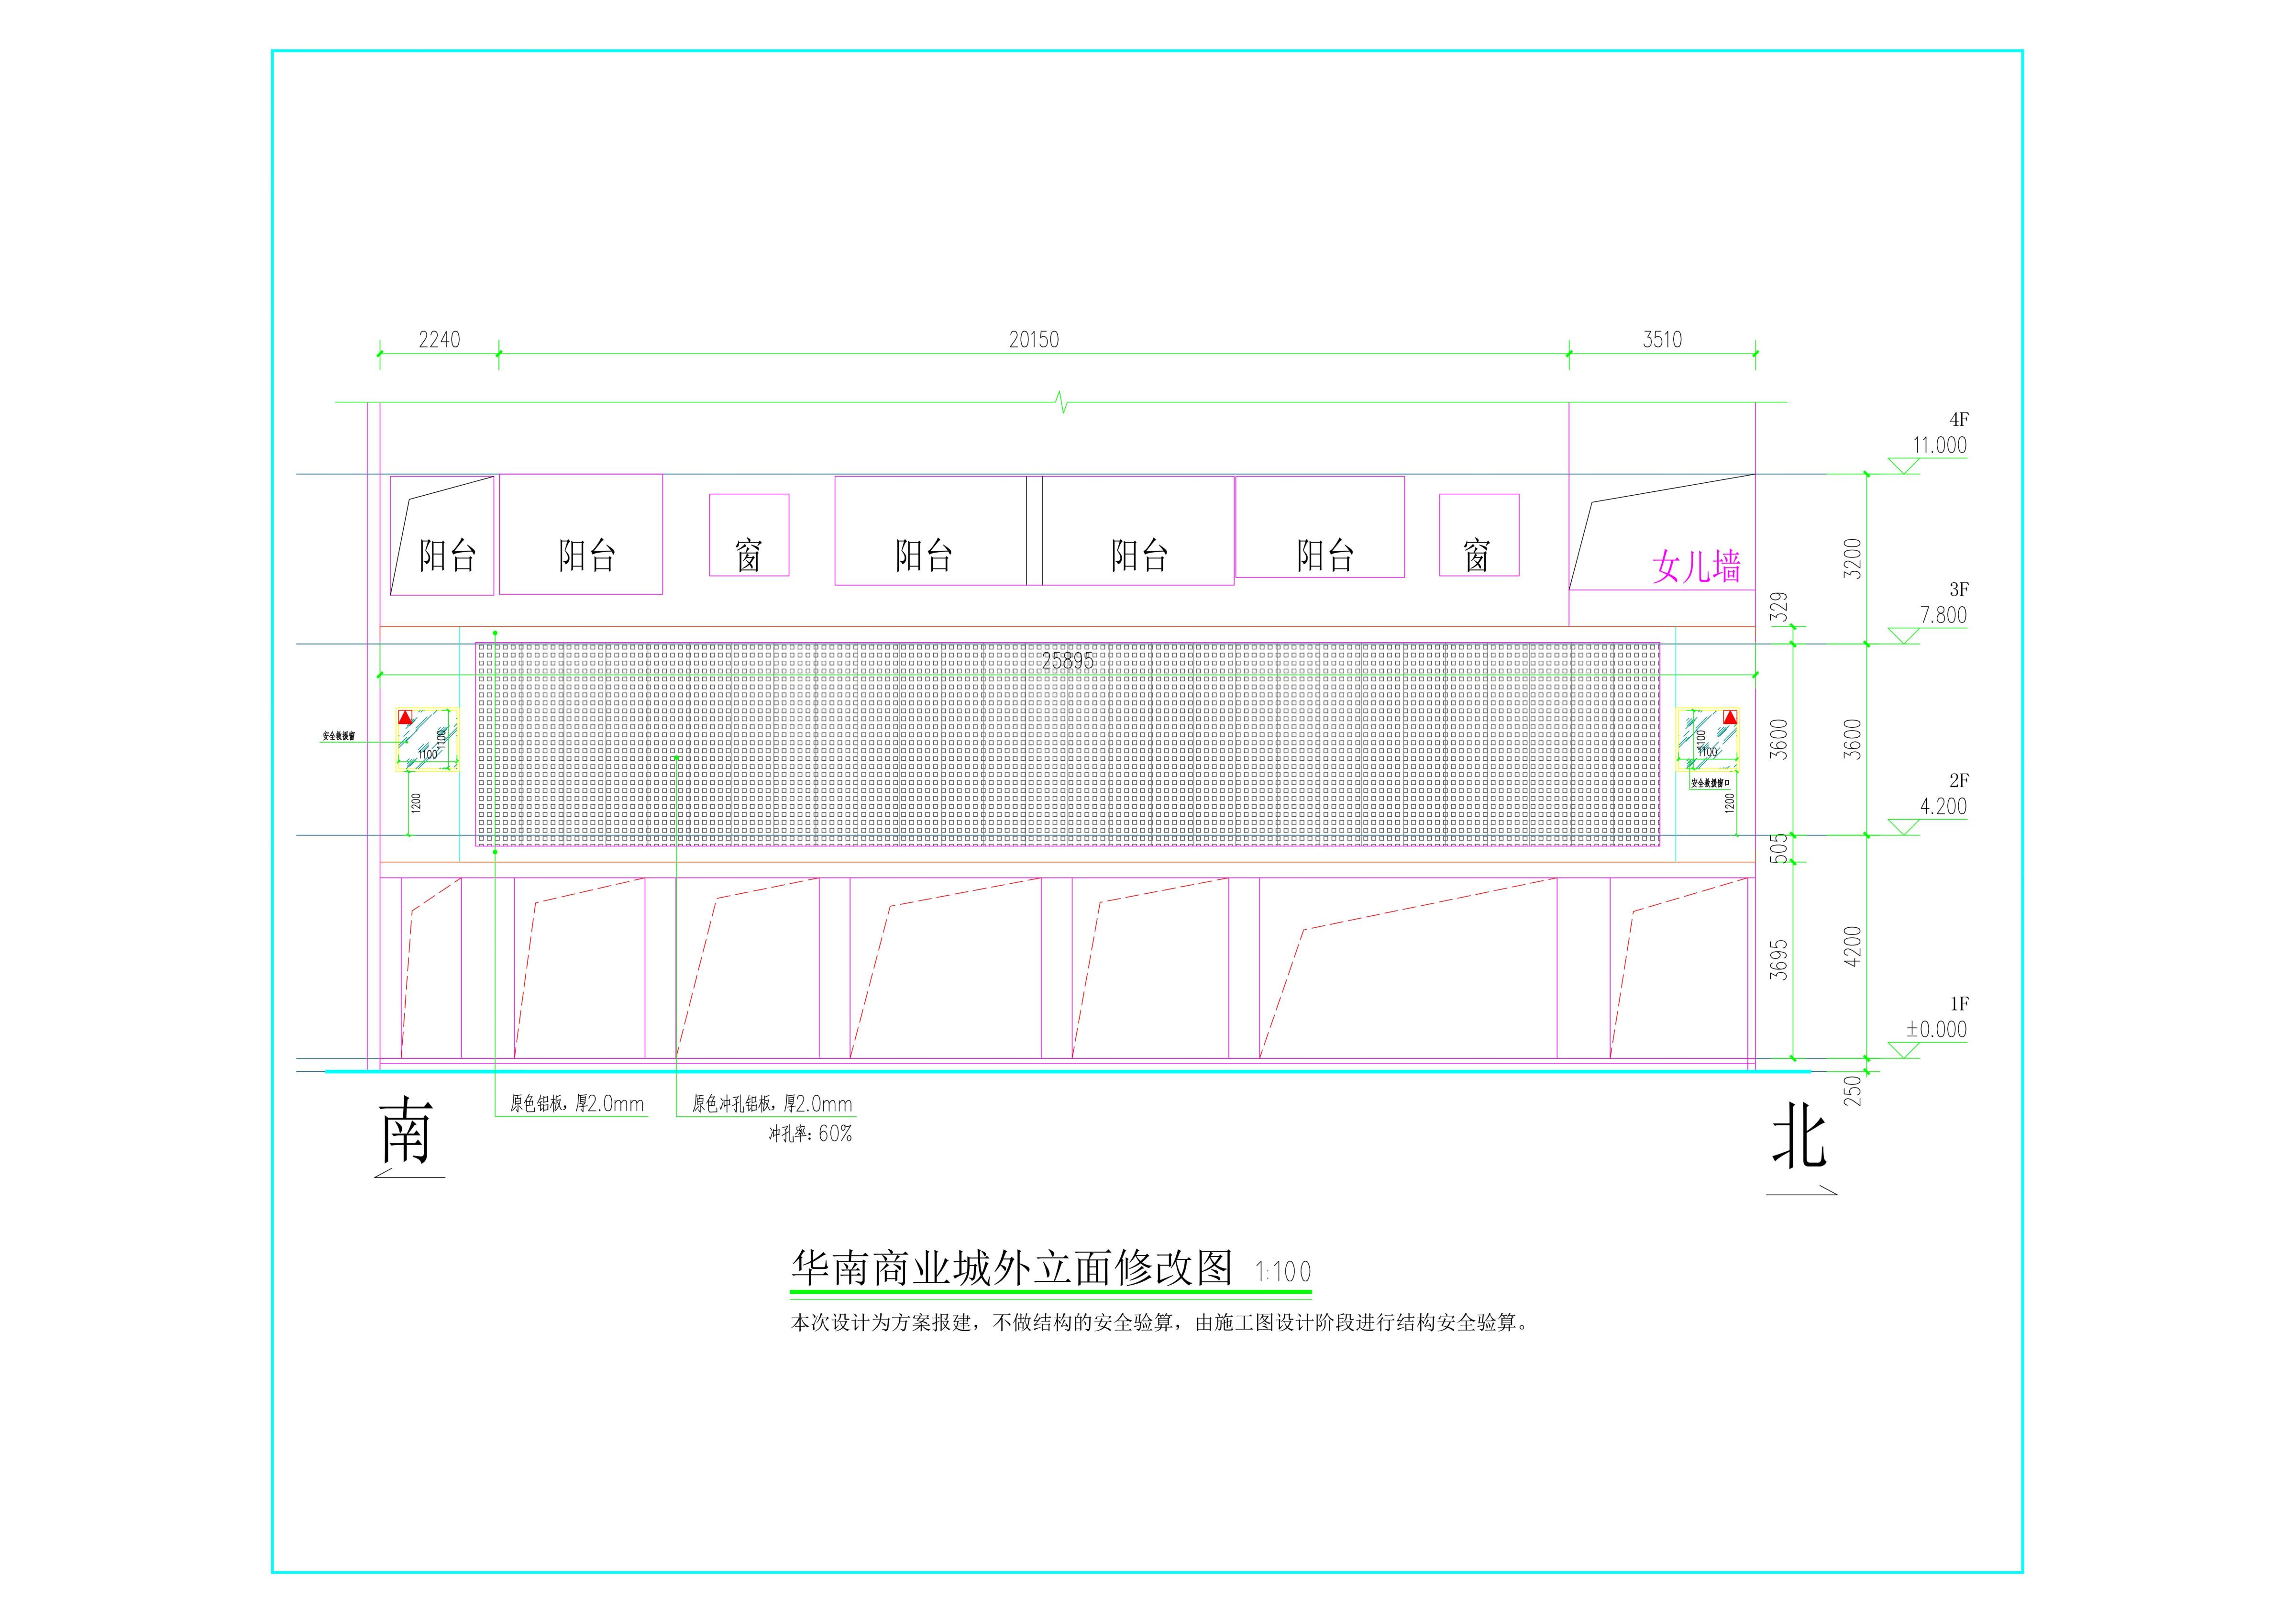The image size is (2296, 1622).
Task: Select the 25895 overall width dimension
Action: (x=1068, y=661)
